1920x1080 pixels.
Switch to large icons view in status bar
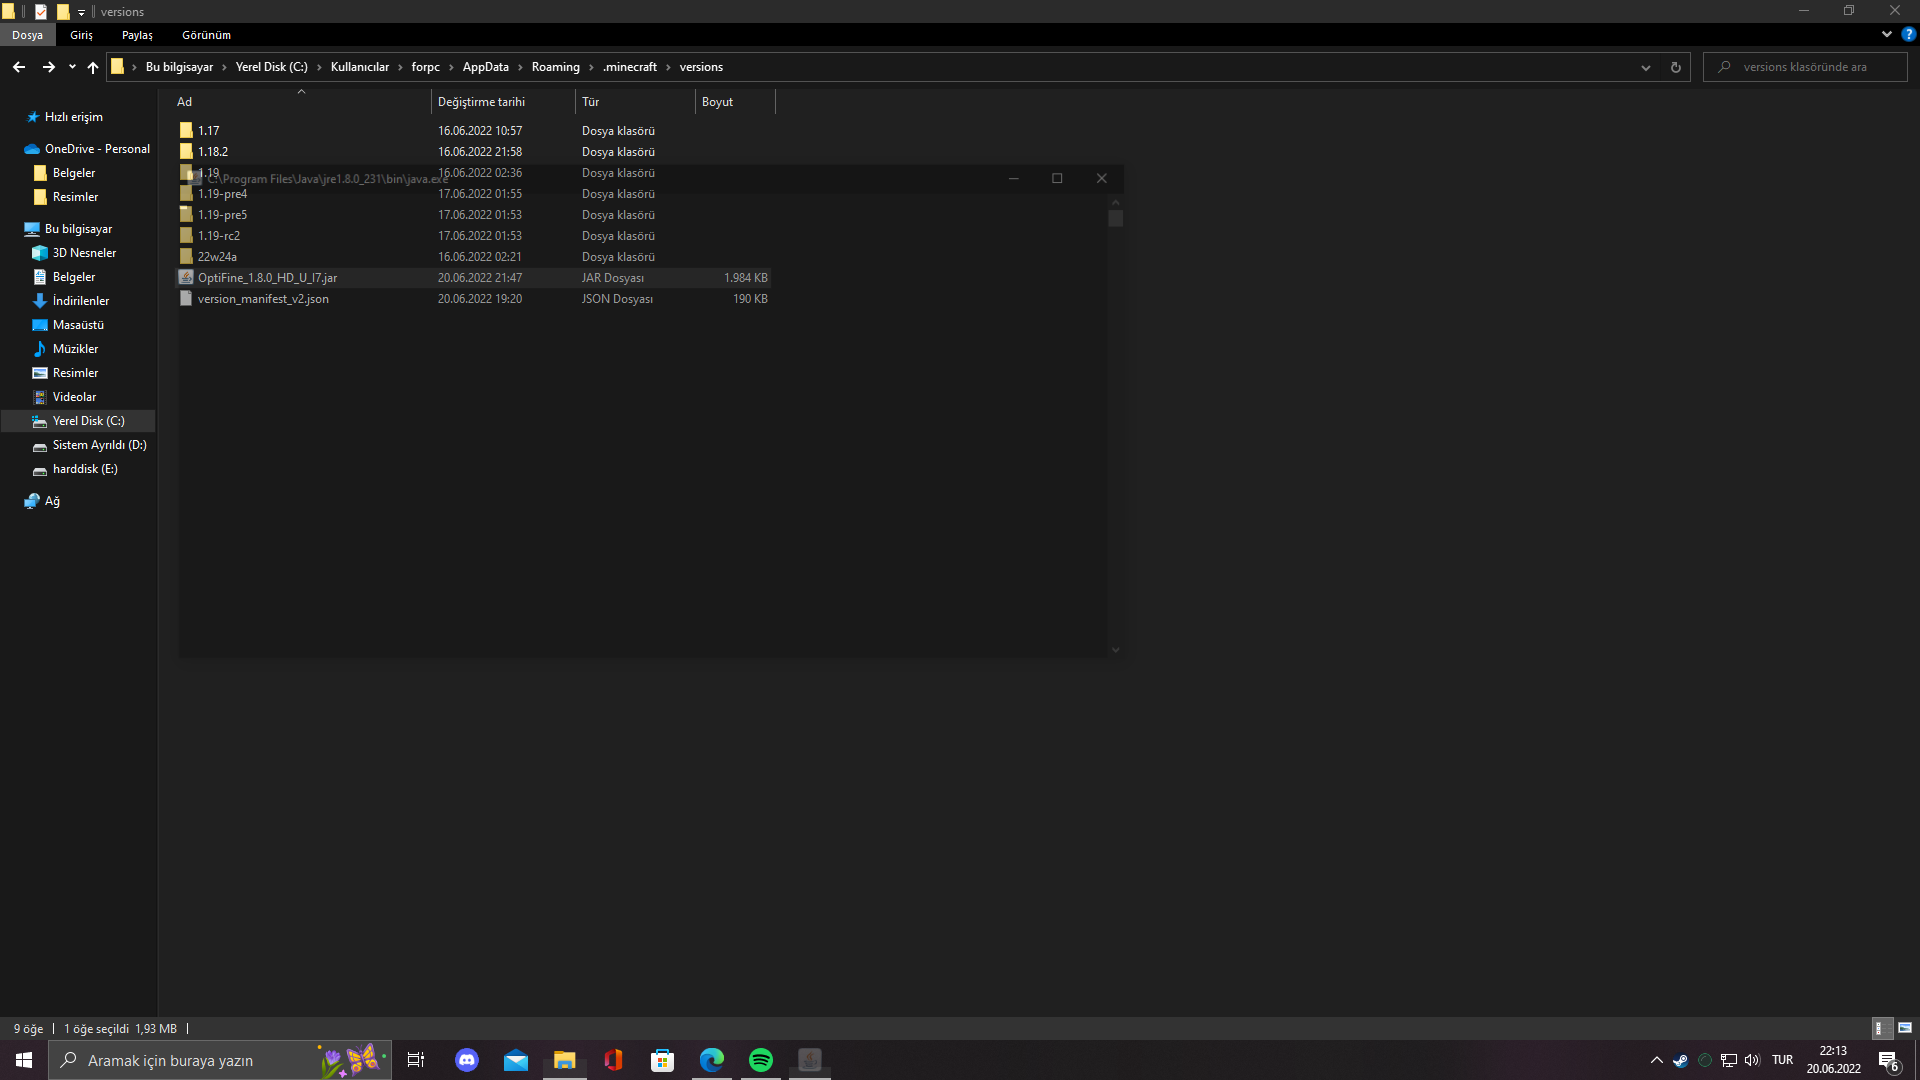click(1905, 1028)
